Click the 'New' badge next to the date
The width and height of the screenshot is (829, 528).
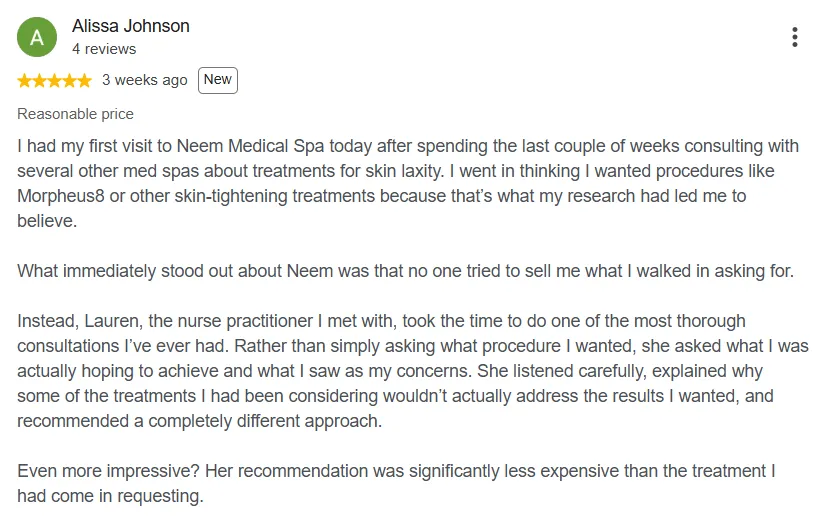(218, 80)
